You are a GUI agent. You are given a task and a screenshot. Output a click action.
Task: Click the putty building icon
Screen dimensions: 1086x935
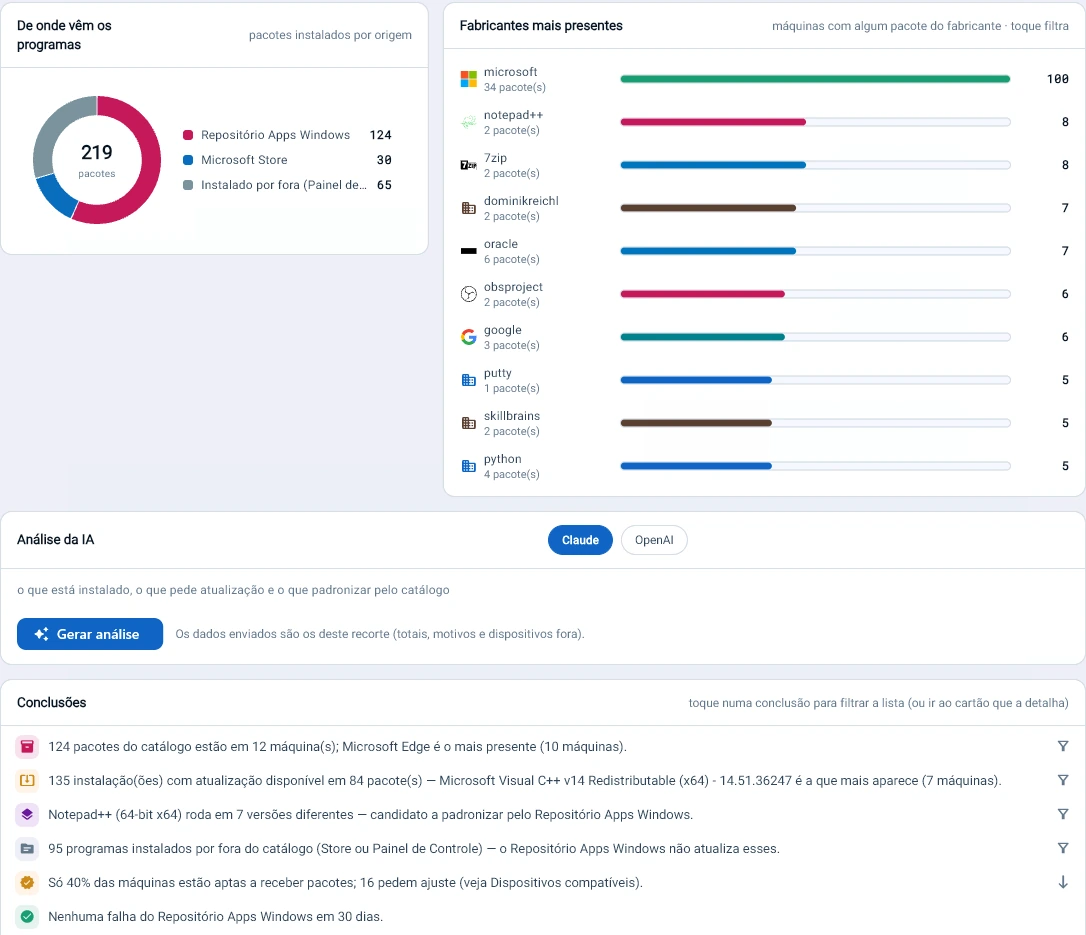click(x=468, y=380)
